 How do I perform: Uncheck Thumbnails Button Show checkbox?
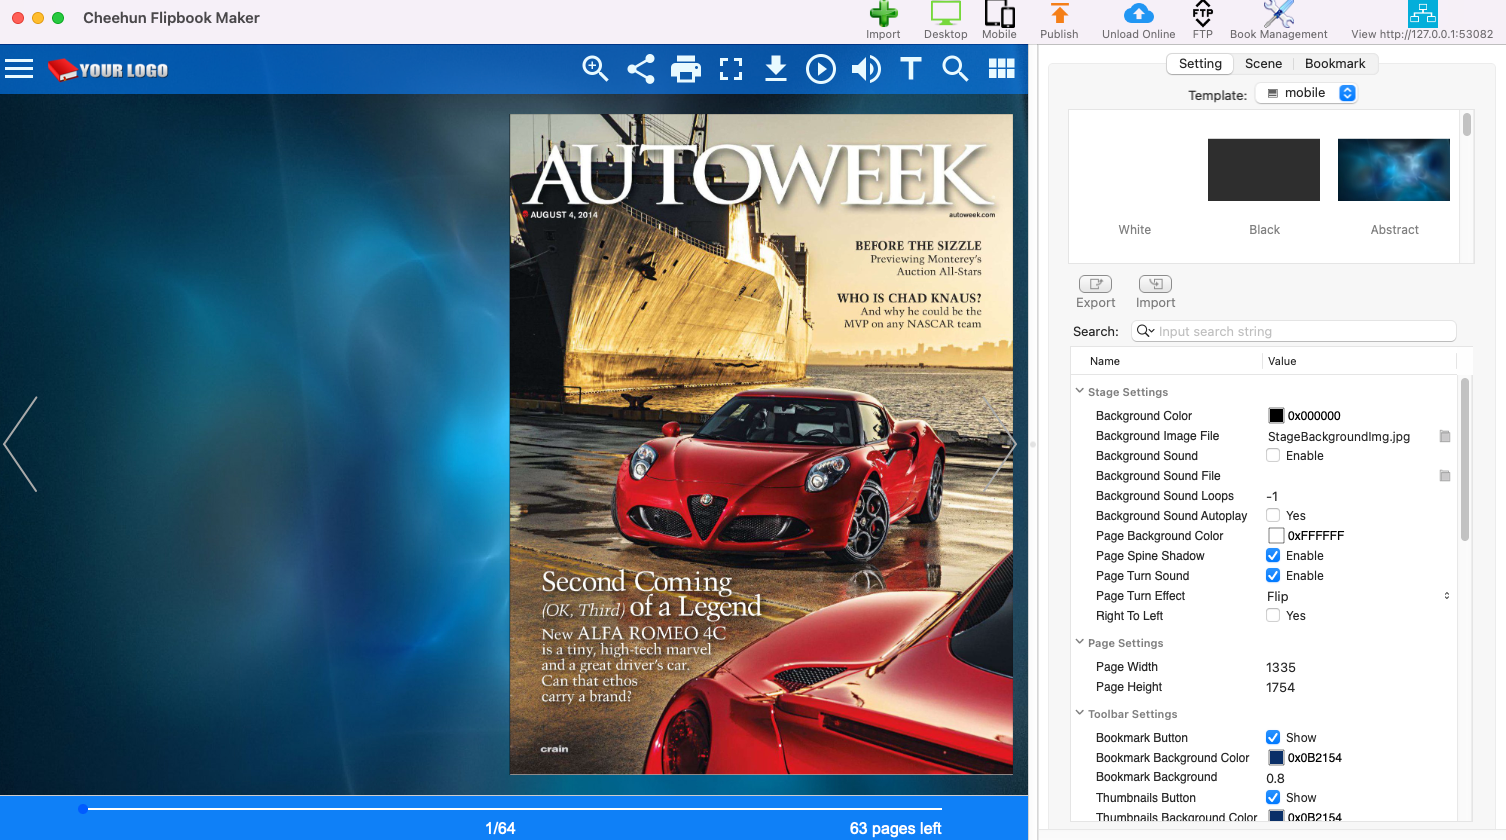point(1273,798)
